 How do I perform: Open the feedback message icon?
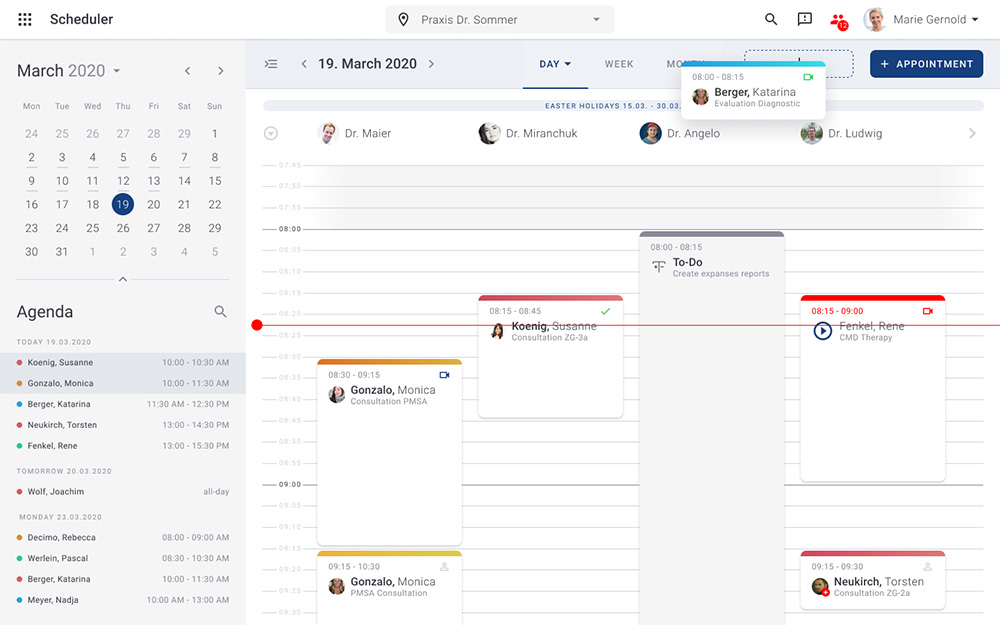click(804, 19)
